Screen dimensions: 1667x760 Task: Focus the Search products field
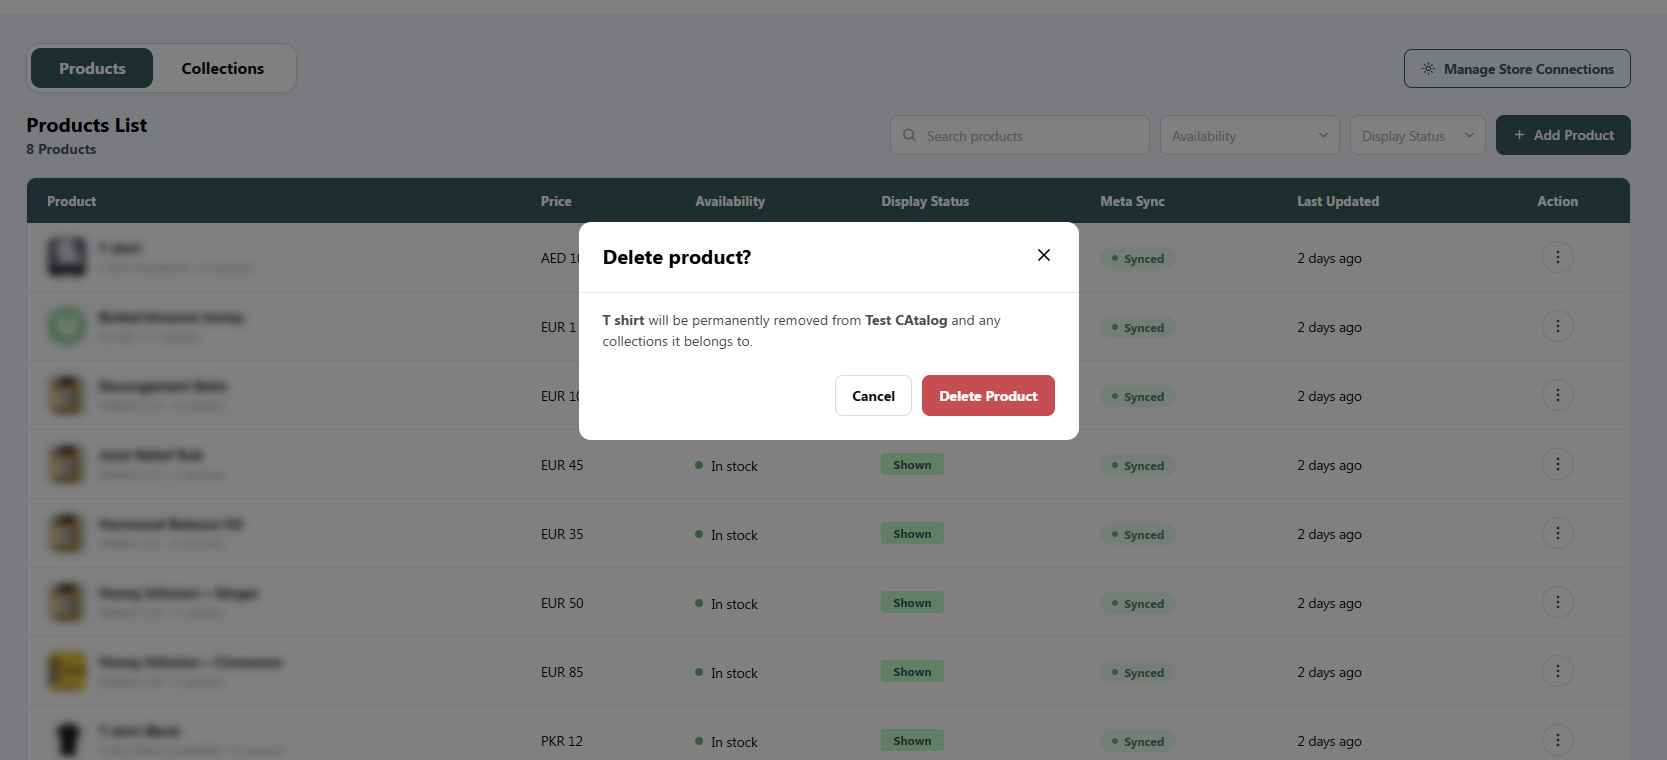(x=1019, y=135)
